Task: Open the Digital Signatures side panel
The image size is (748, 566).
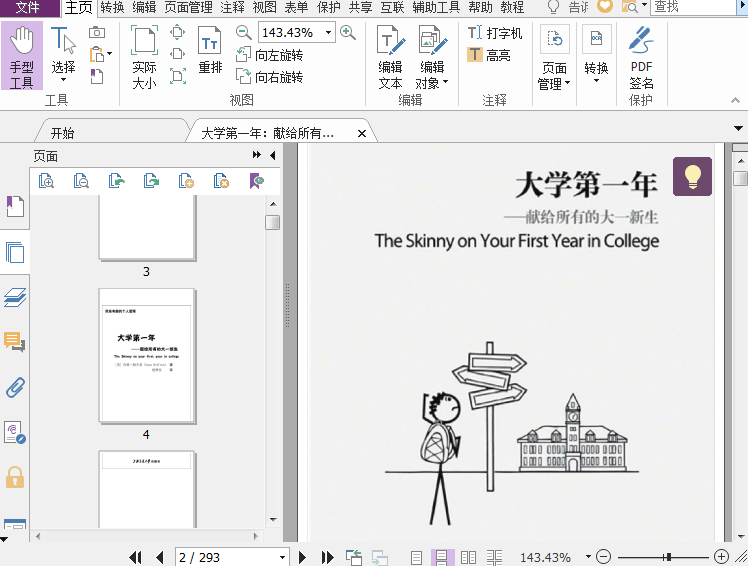Action: pos(15,432)
